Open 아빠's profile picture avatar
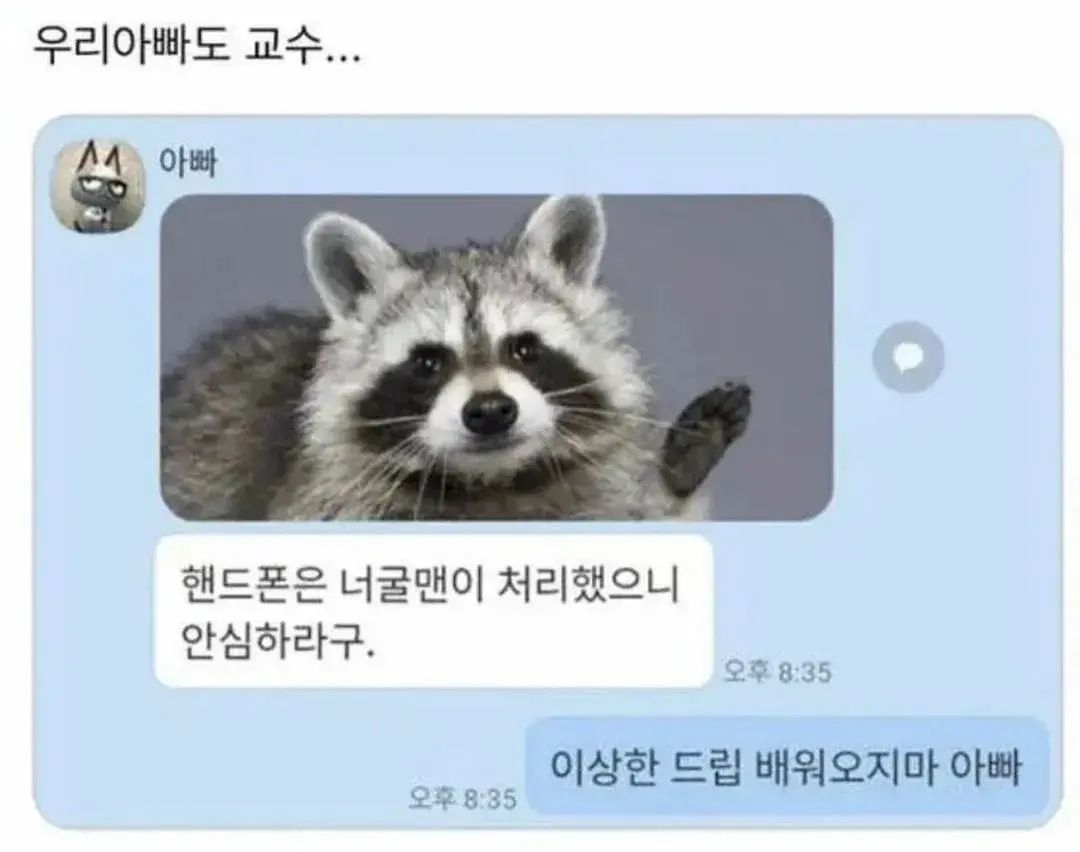This screenshot has width=1080, height=852. (99, 187)
